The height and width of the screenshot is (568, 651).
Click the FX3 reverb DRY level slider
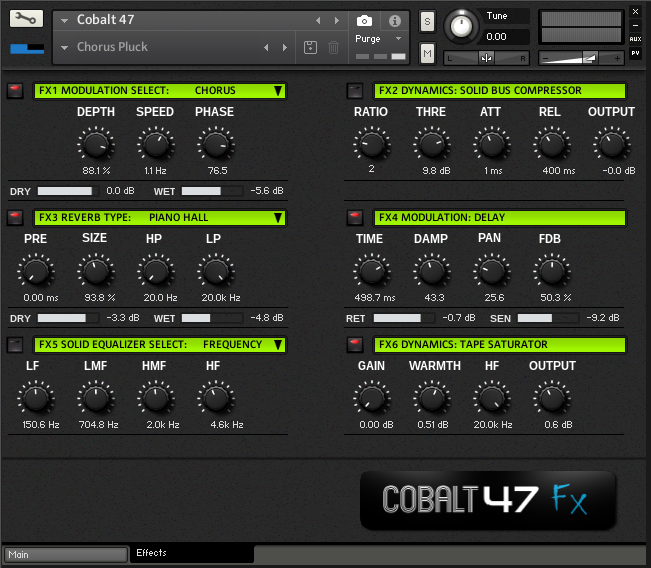(68, 318)
